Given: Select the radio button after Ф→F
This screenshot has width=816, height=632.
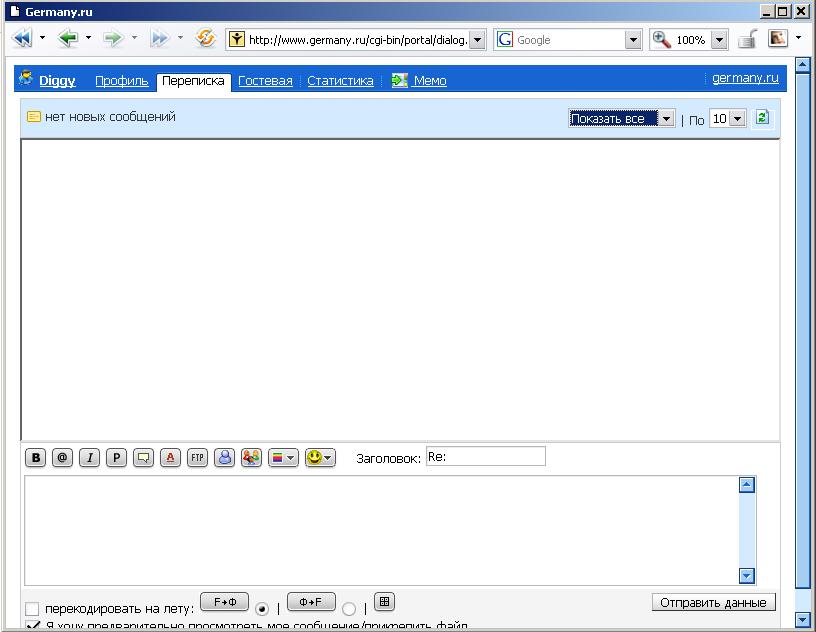Looking at the screenshot, I should click(349, 608).
